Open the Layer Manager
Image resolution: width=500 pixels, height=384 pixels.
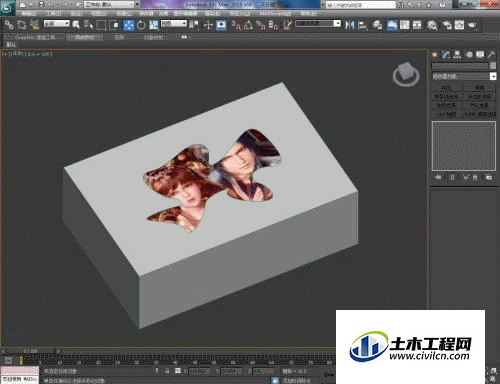(x=377, y=25)
